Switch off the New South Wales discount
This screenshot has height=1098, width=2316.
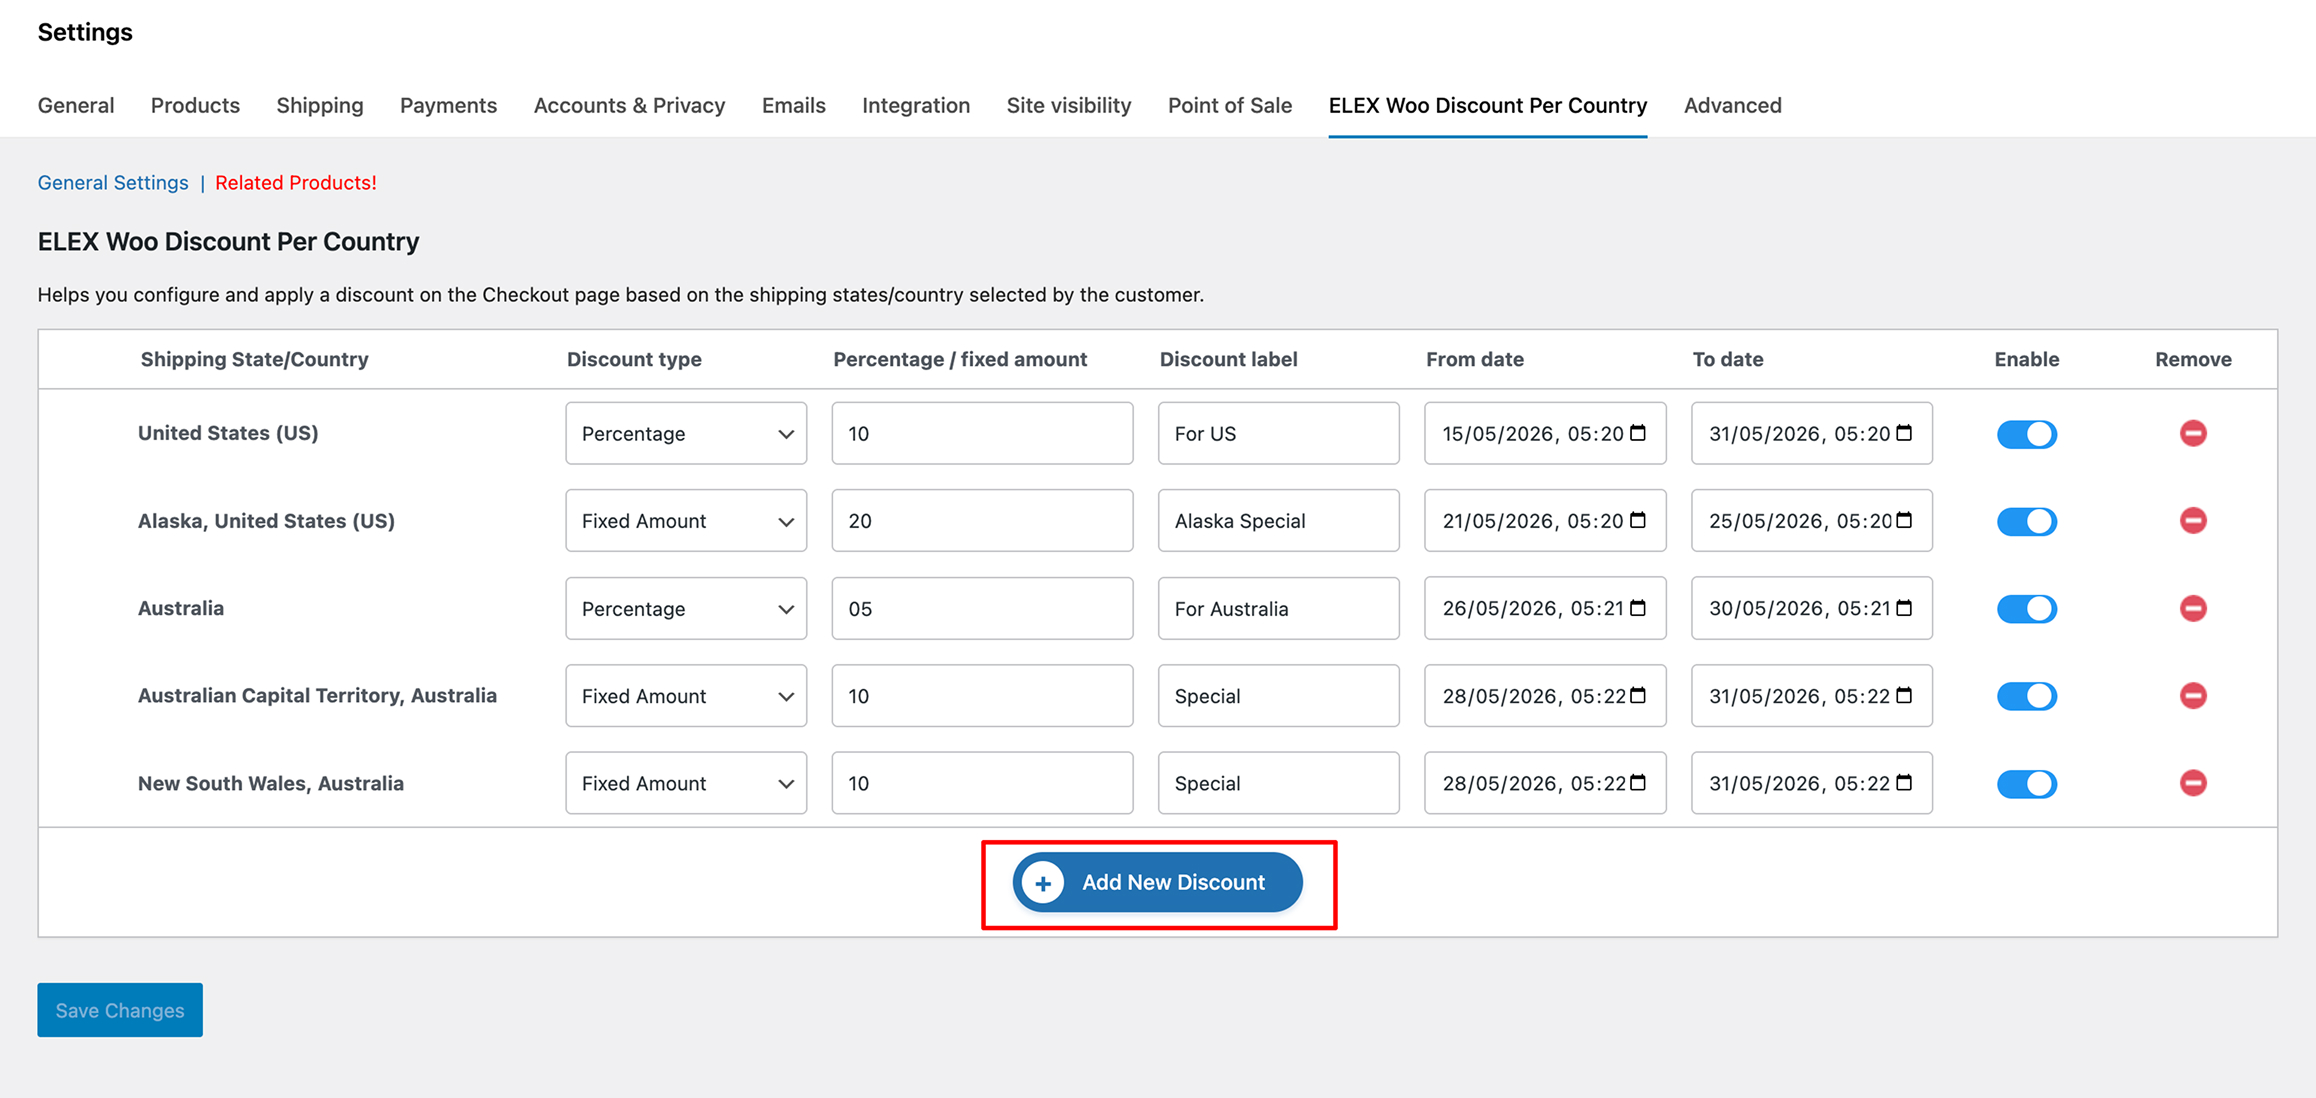coord(2026,784)
